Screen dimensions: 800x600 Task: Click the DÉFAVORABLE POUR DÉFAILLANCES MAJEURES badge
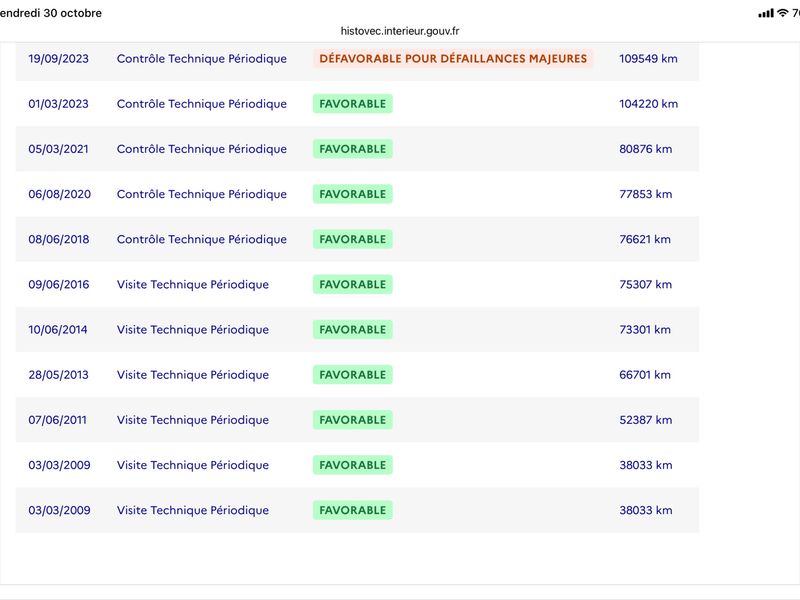pyautogui.click(x=453, y=59)
